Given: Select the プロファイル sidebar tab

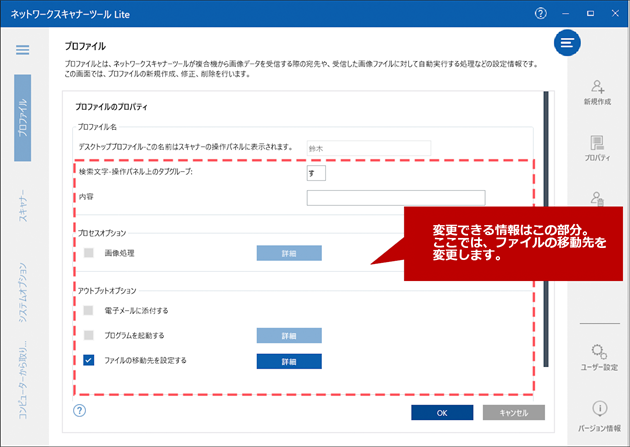Looking at the screenshot, I should click(22, 118).
